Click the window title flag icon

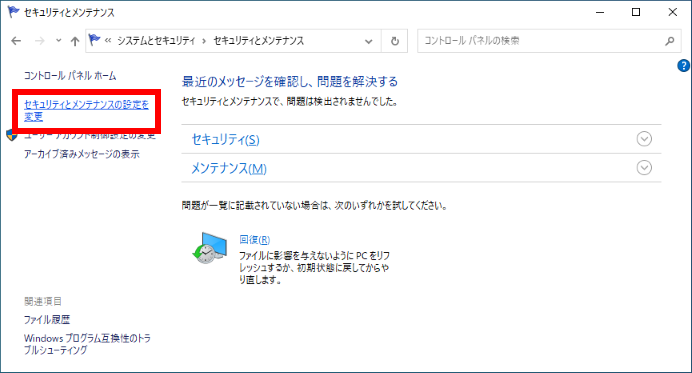pos(14,12)
